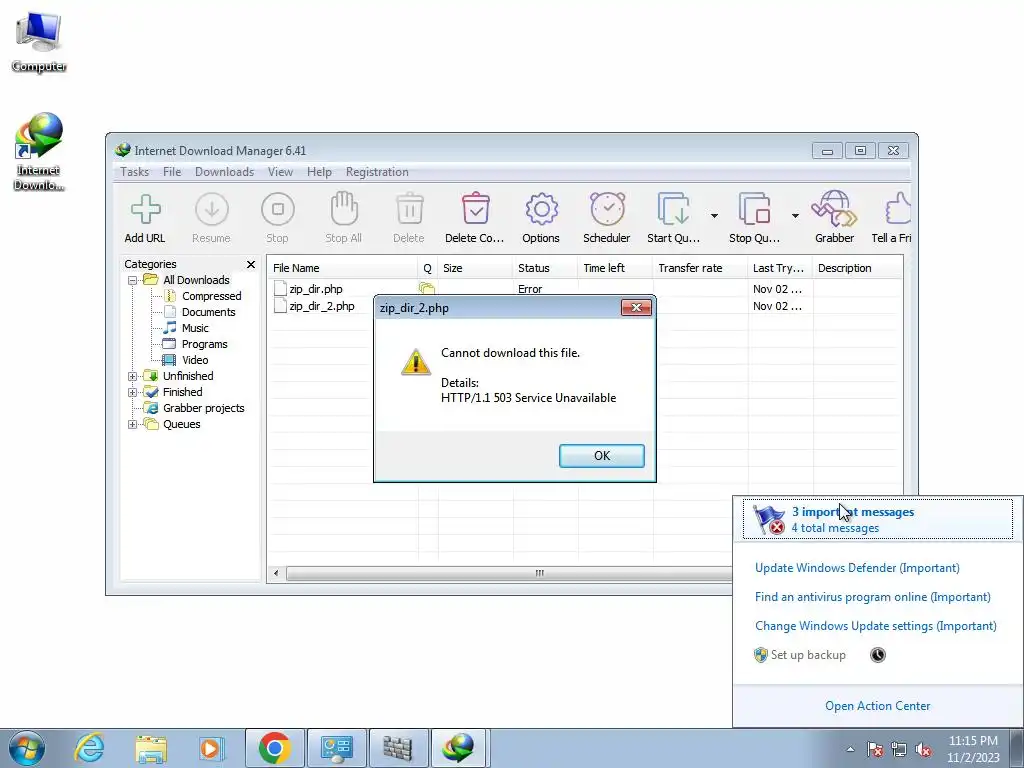Open the Help menu

[319, 172]
